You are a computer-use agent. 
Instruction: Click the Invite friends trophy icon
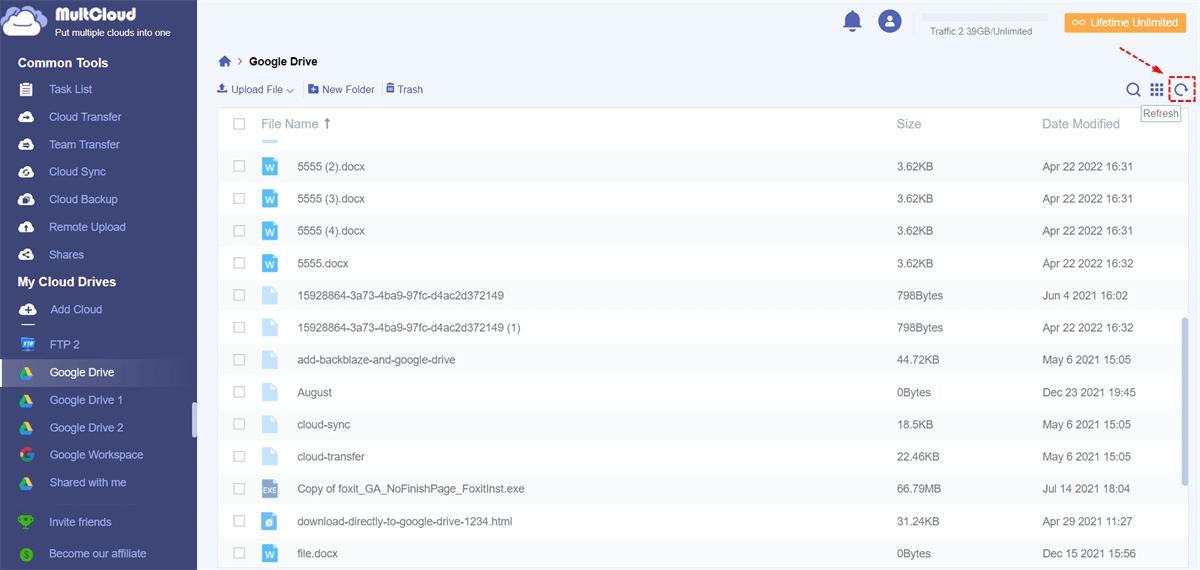tap(27, 522)
